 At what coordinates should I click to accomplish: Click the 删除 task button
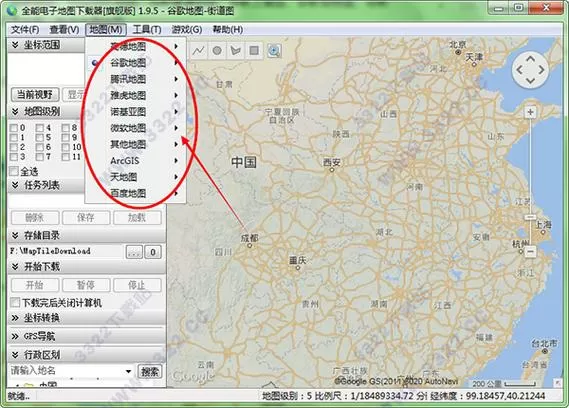pos(35,217)
